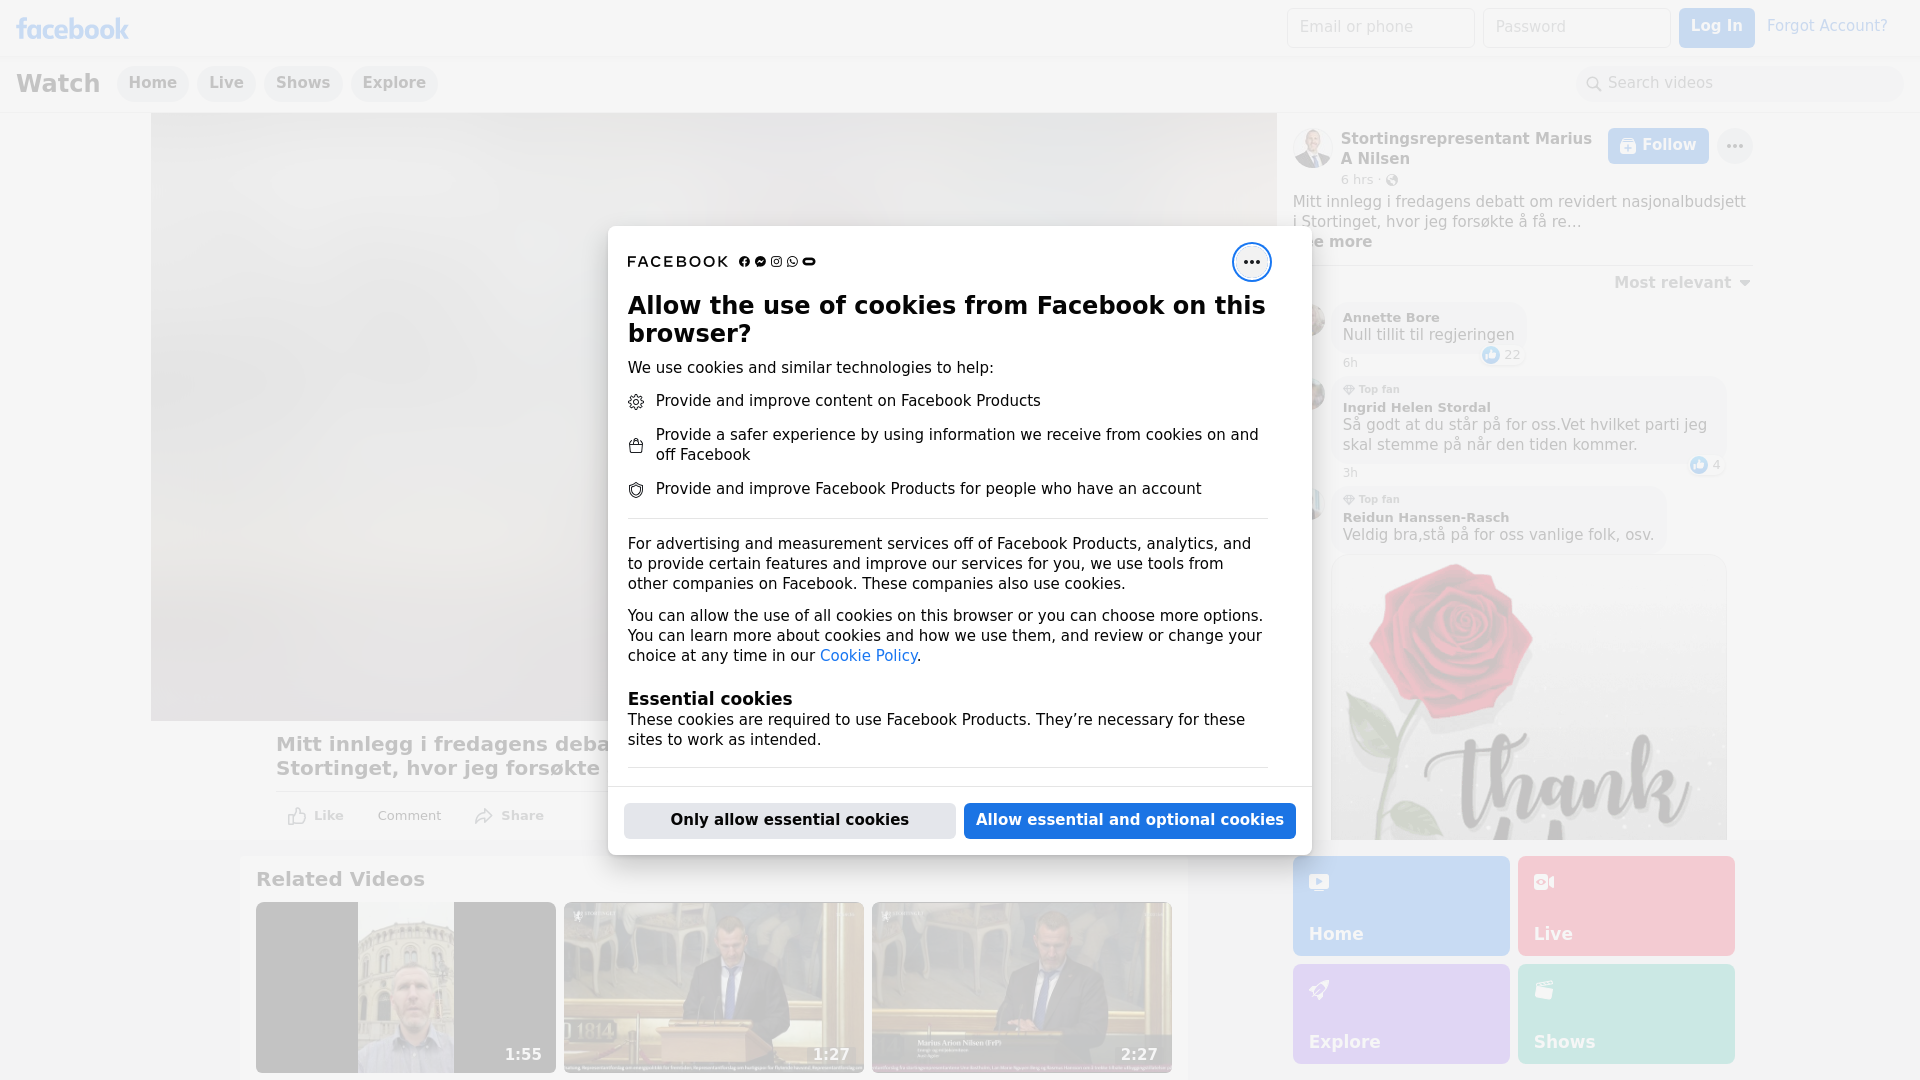This screenshot has height=1080, width=1920.
Task: Open the Explore tile with rocket icon
Action: click(x=1401, y=1014)
